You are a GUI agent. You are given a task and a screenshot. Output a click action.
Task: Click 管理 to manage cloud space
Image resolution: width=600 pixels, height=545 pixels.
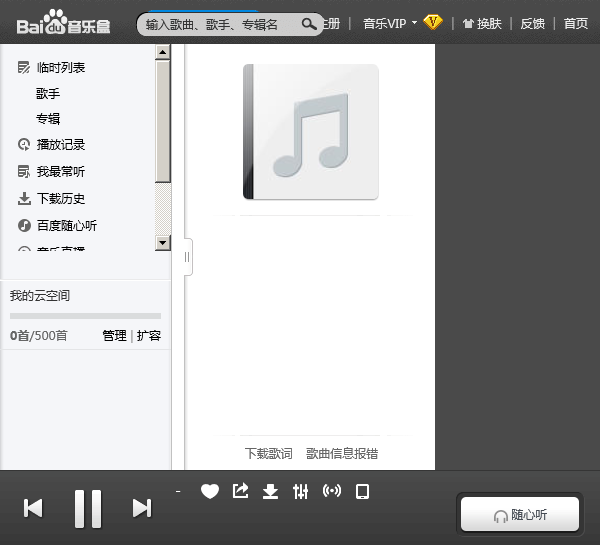click(x=114, y=336)
